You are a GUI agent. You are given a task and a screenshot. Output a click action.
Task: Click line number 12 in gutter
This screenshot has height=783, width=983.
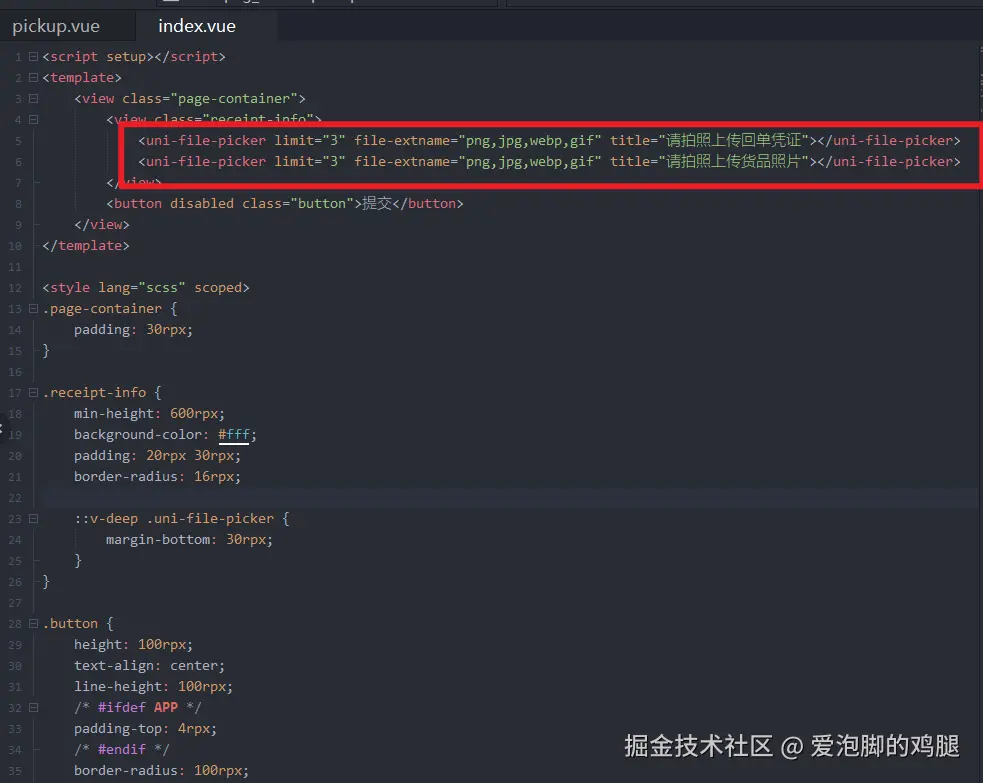15,288
